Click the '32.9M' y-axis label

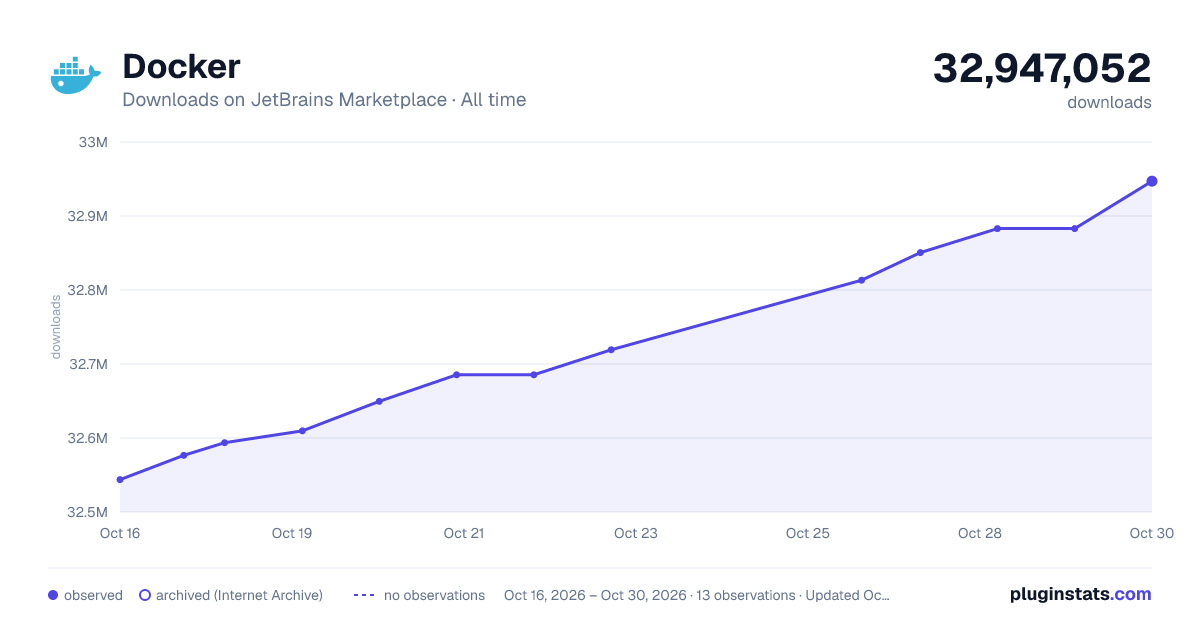88,216
